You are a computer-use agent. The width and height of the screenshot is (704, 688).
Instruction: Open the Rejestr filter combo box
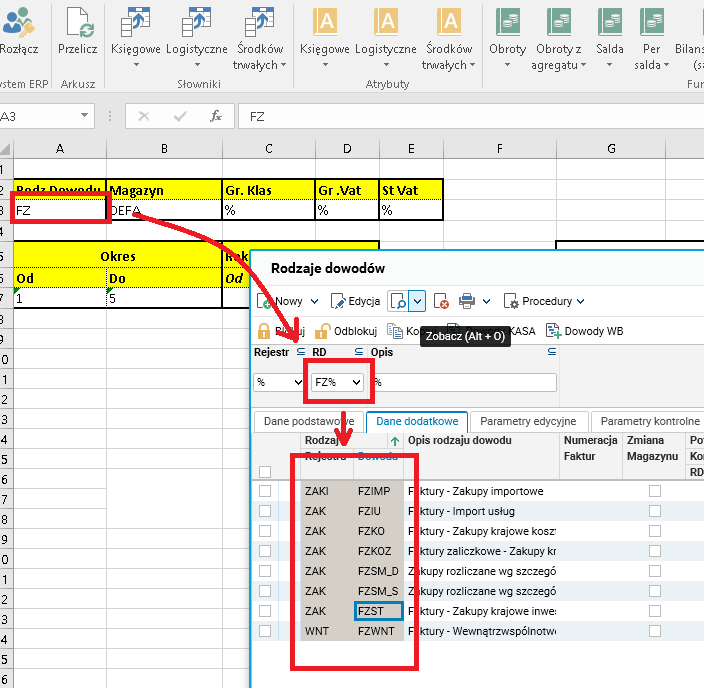click(278, 382)
